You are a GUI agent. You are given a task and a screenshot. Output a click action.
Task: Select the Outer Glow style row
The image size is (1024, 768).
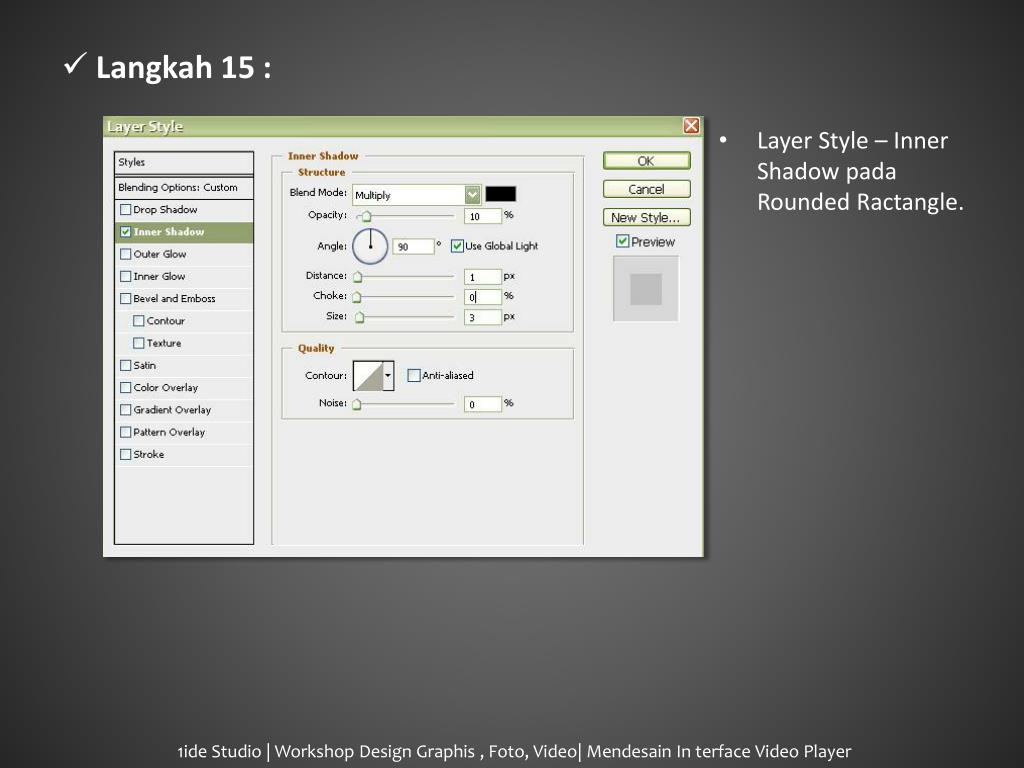pos(184,254)
